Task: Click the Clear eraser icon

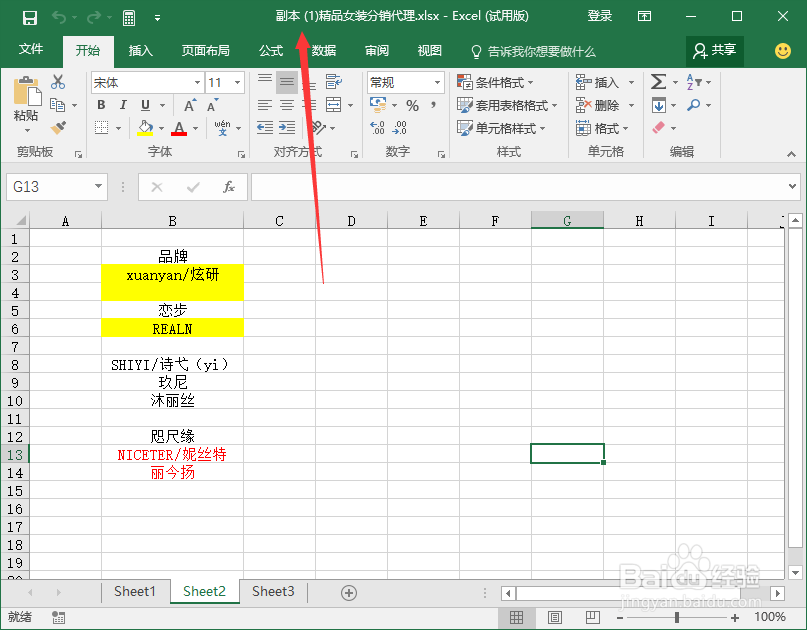Action: click(x=659, y=128)
